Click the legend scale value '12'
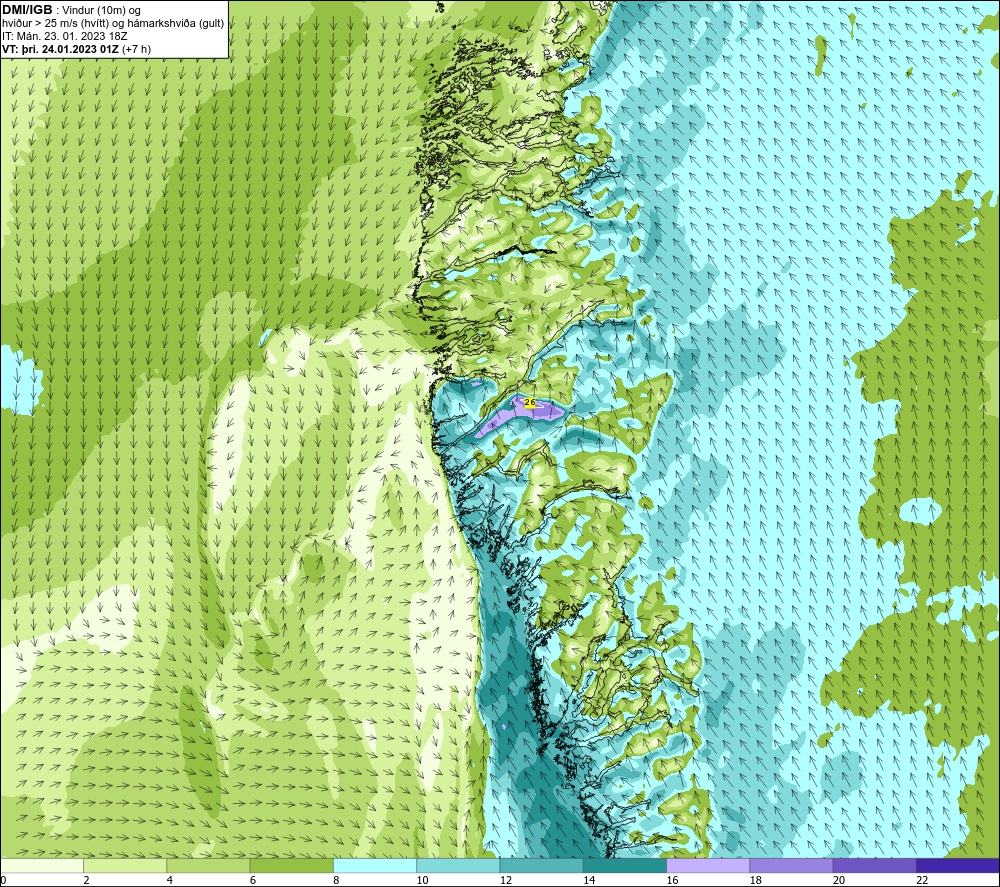Viewport: 1000px width, 887px height. click(506, 880)
